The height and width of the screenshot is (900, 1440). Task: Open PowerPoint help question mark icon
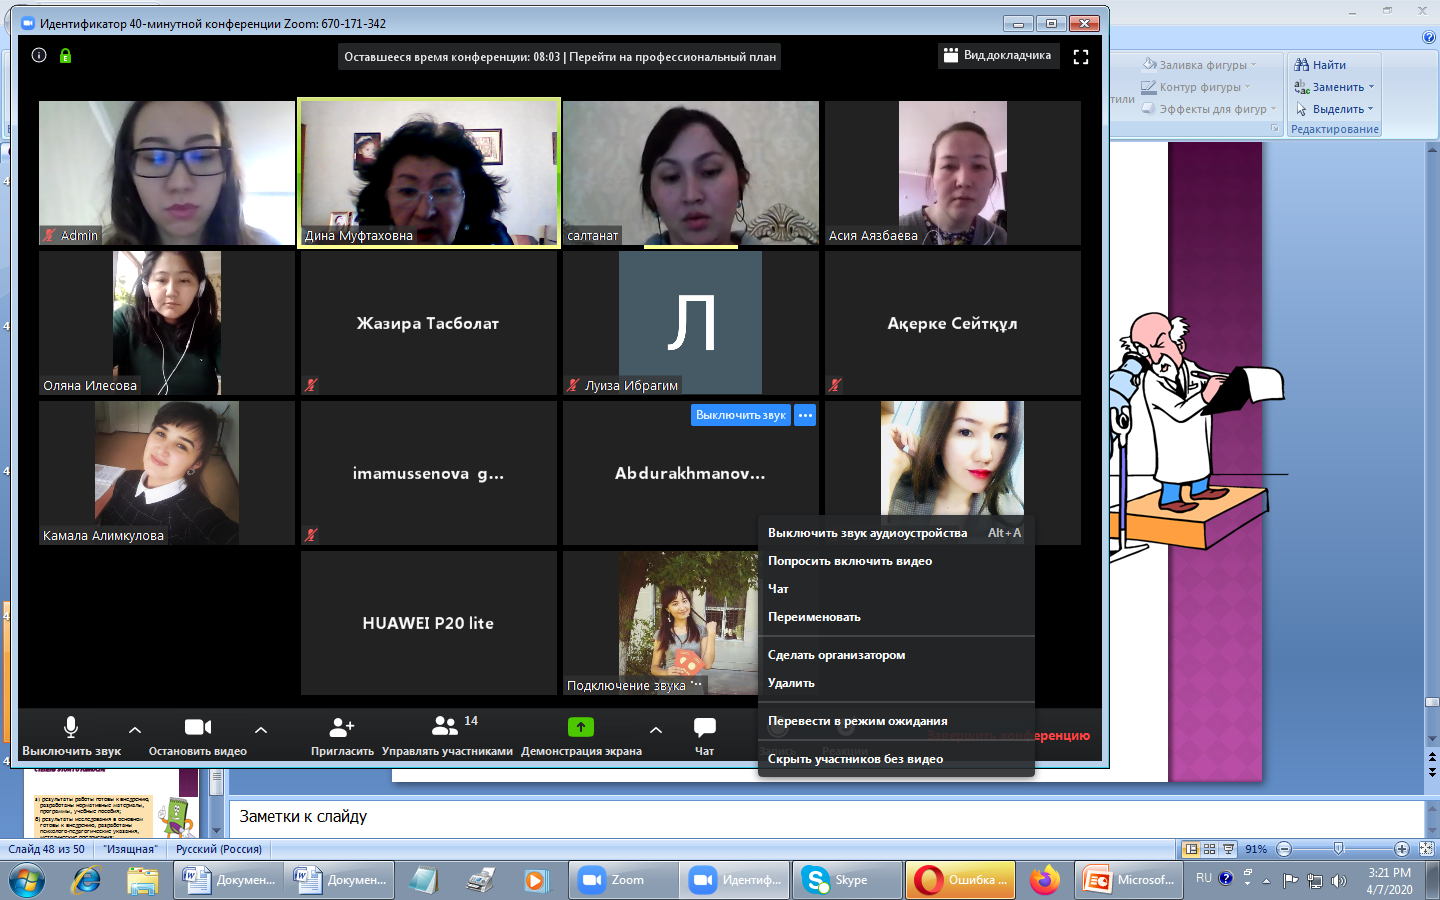point(1429,37)
